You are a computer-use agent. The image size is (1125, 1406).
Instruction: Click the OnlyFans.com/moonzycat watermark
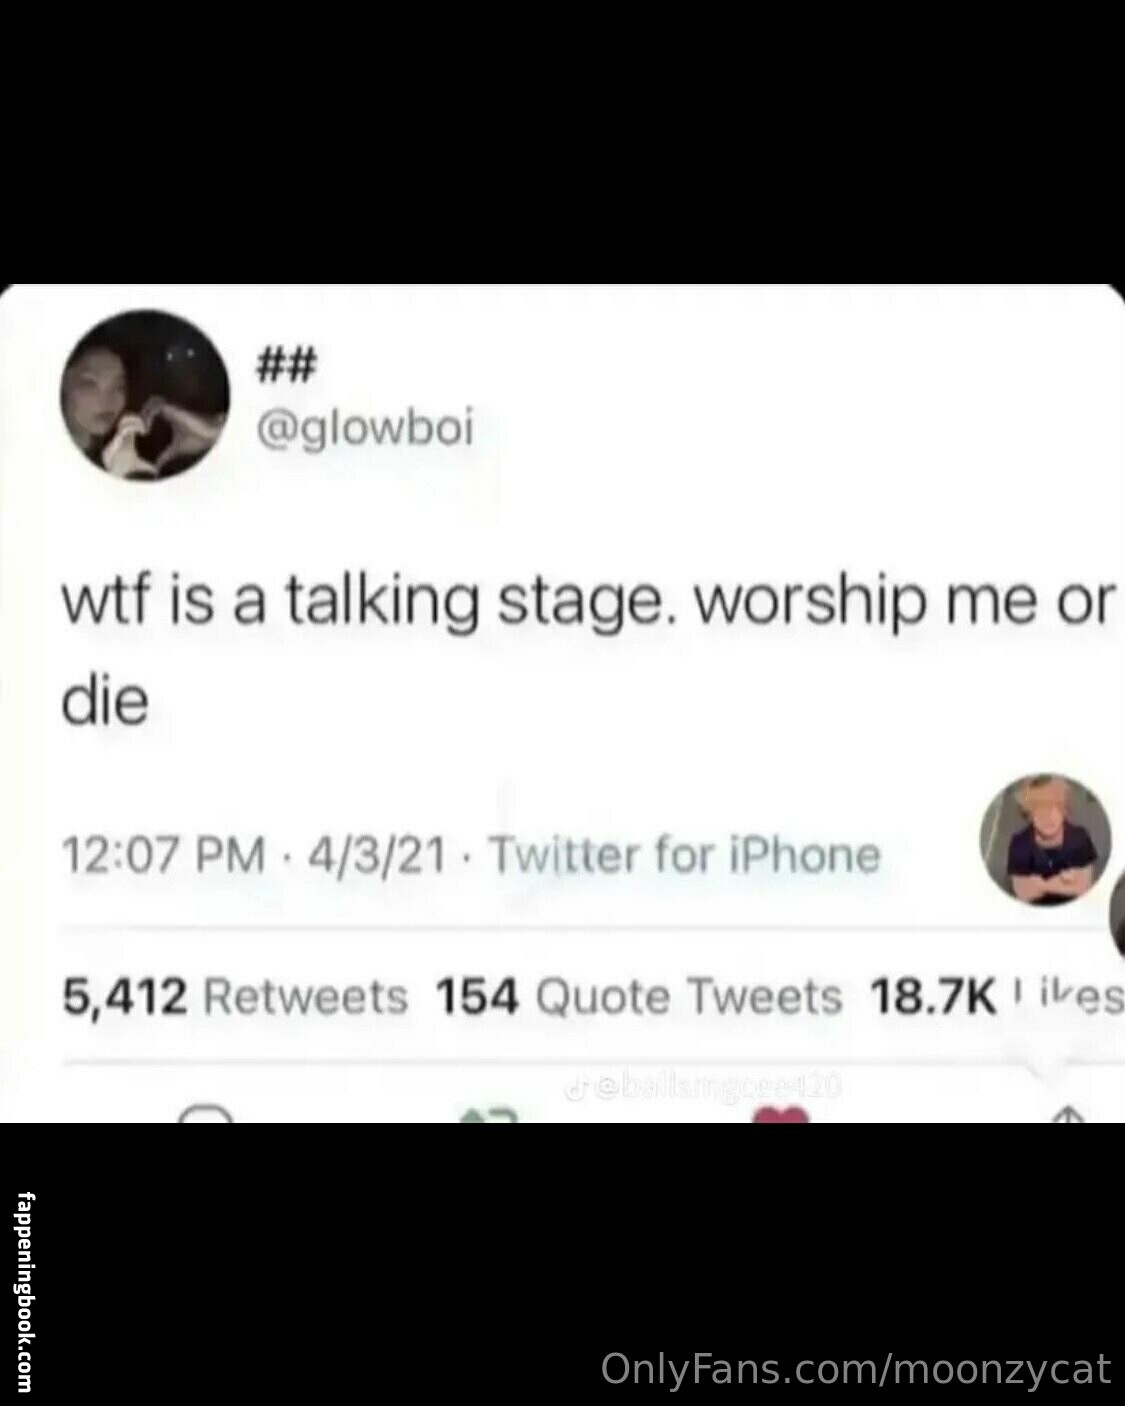click(856, 1368)
